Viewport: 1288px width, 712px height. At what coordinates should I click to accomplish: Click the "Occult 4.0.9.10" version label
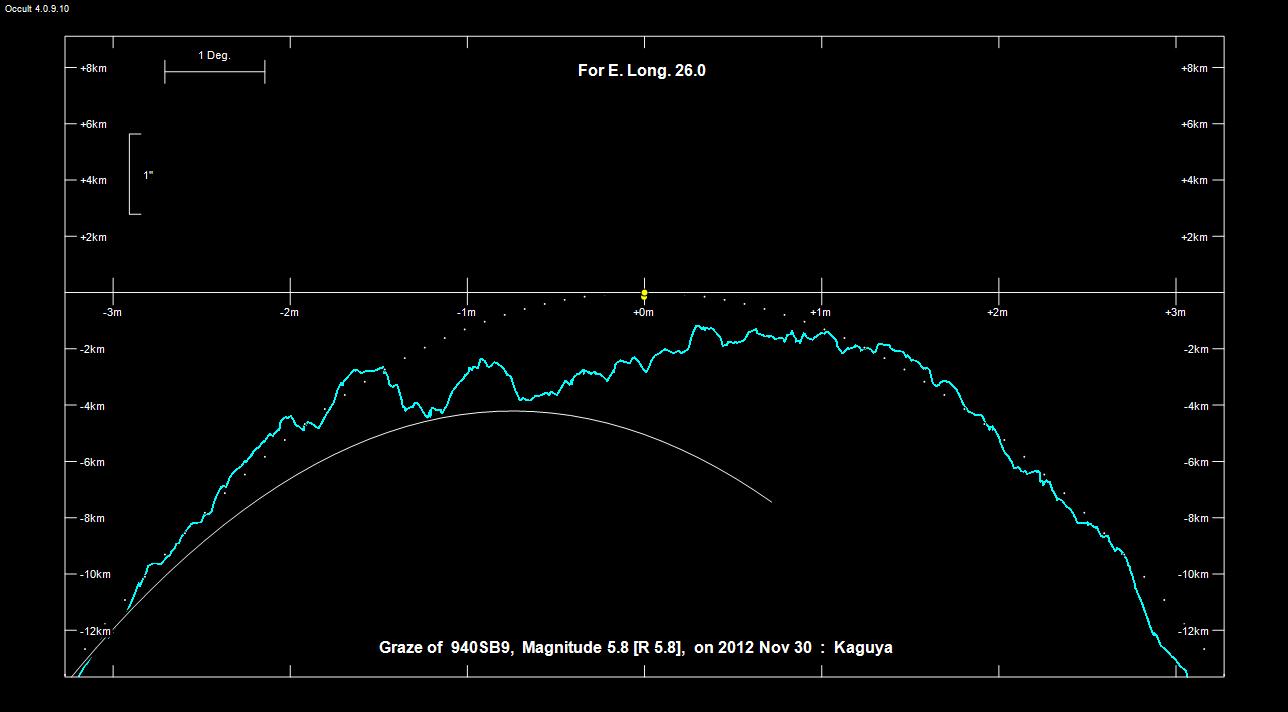coord(37,8)
